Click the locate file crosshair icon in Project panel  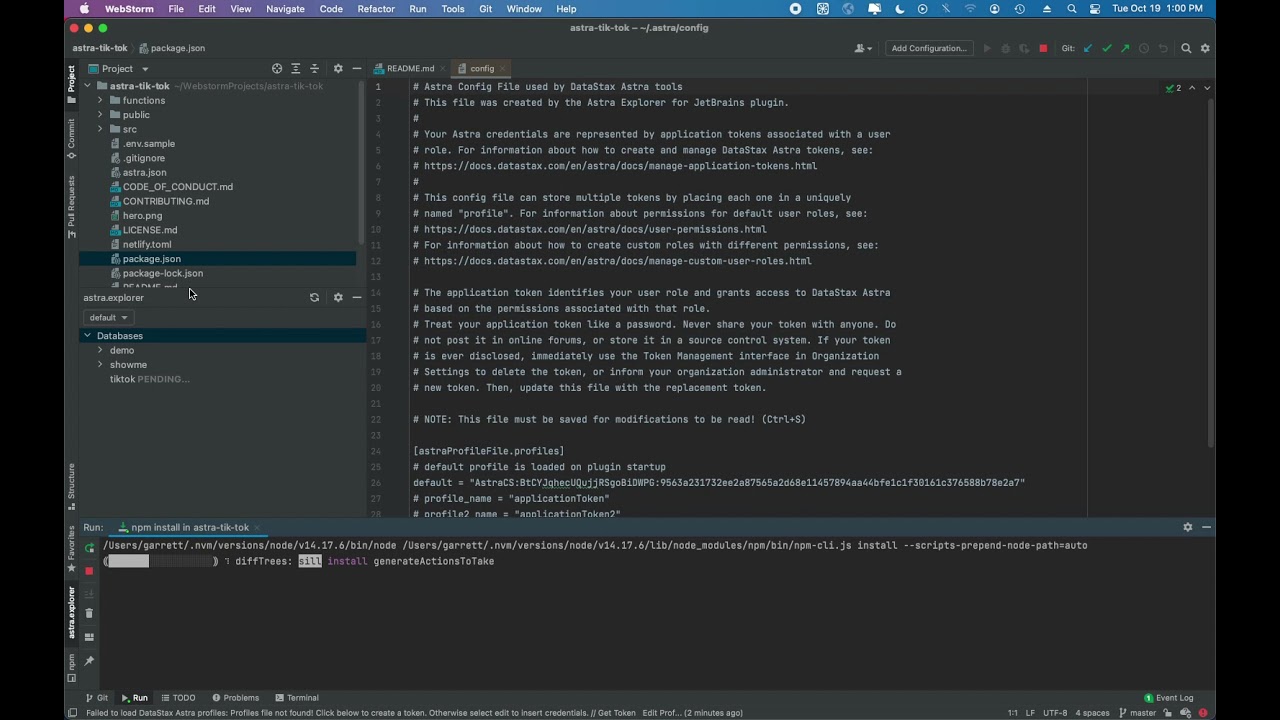pyautogui.click(x=277, y=69)
